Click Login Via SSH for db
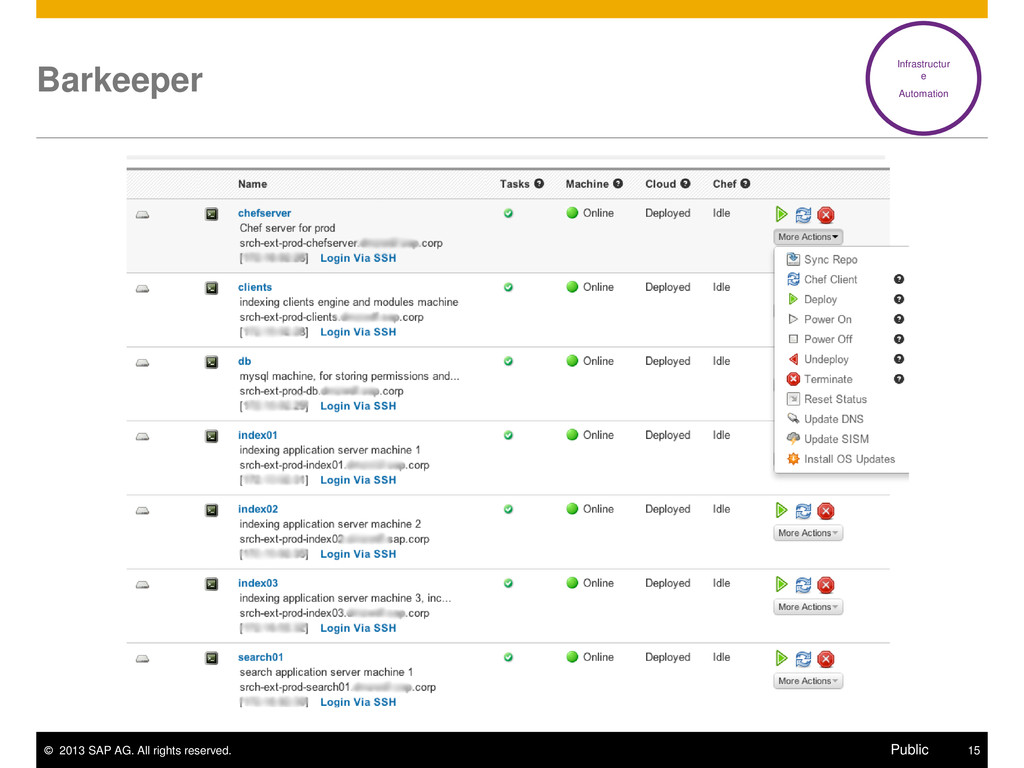This screenshot has width=1024, height=768. click(358, 406)
